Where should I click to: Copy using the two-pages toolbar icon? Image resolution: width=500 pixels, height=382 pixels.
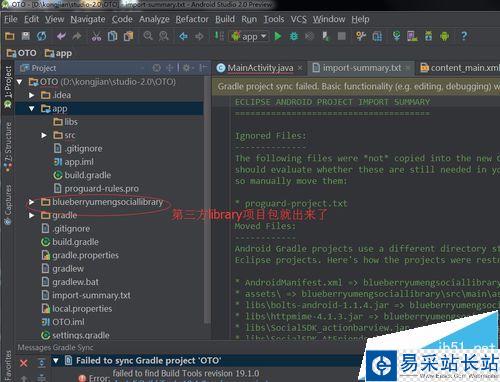112,36
